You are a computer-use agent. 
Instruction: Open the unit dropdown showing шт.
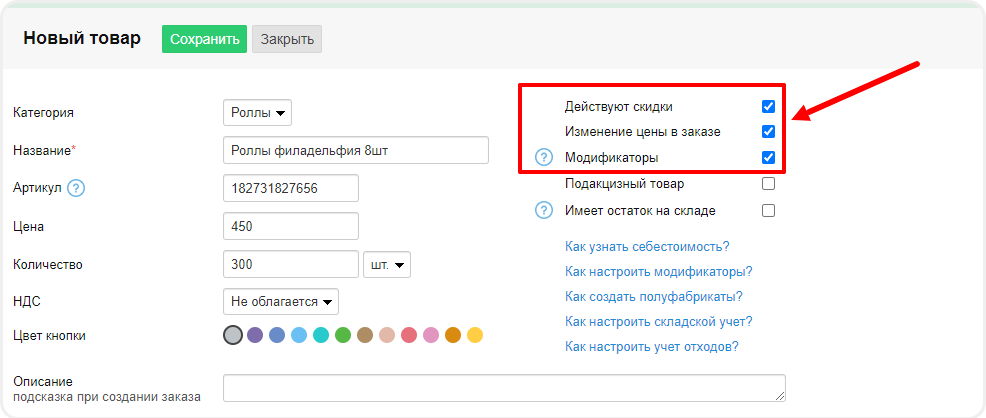pos(387,265)
